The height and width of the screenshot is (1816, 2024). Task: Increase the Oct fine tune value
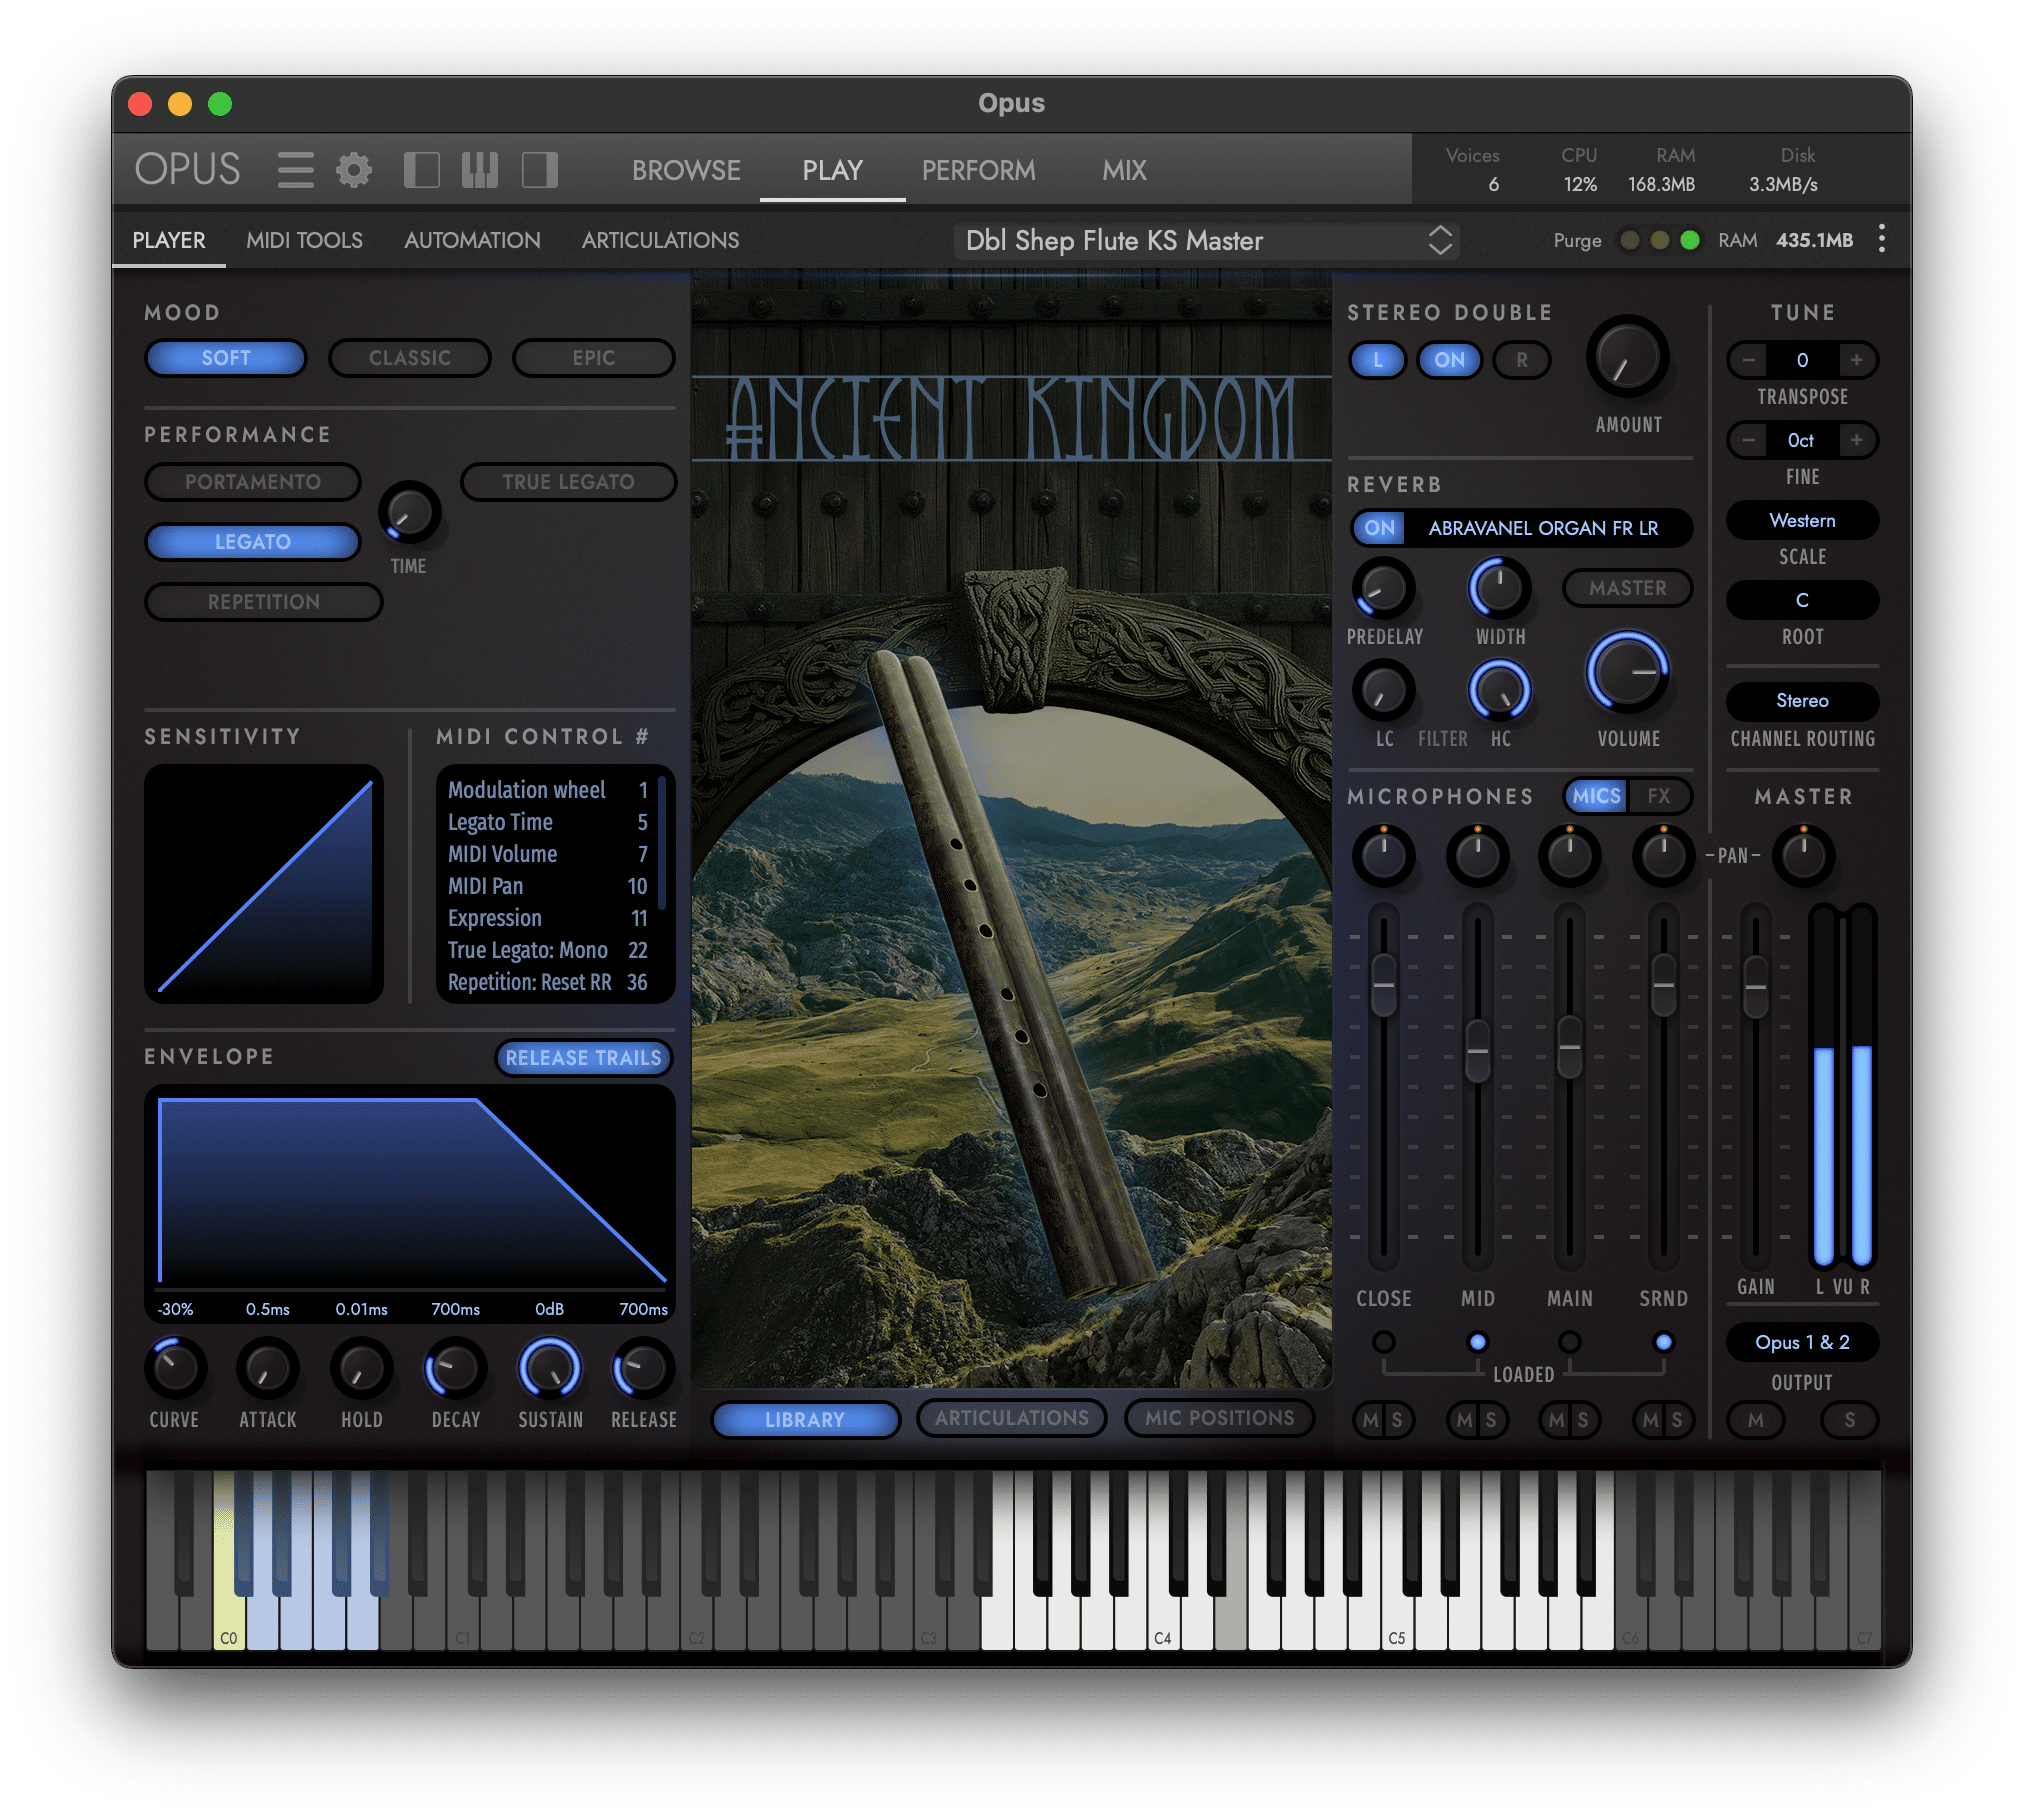1857,440
